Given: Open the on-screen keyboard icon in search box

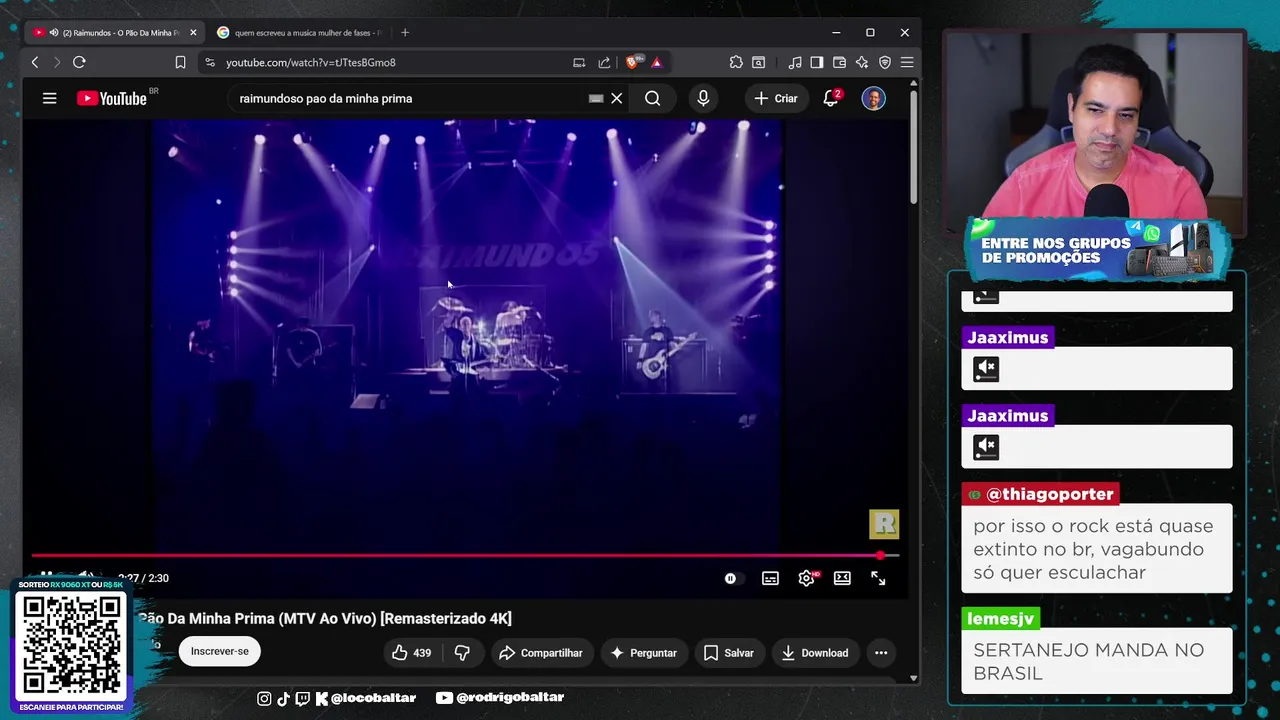Looking at the screenshot, I should pyautogui.click(x=596, y=98).
